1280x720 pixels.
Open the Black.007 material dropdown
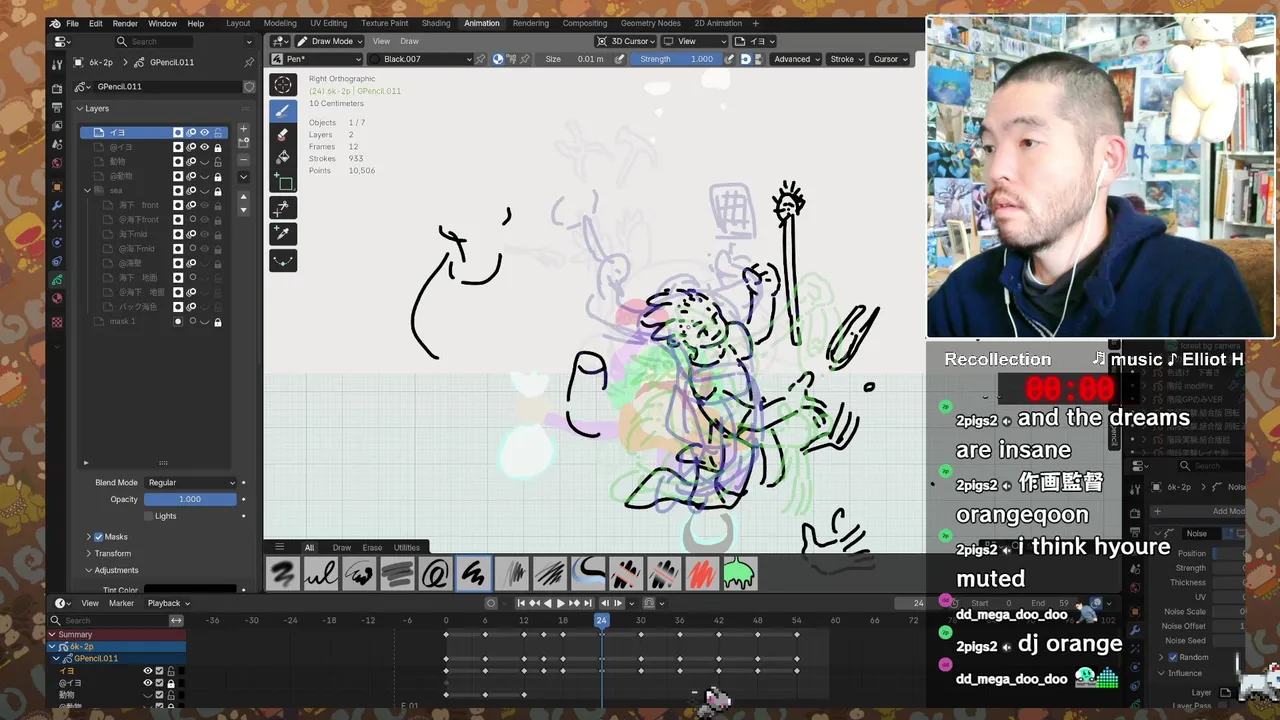pos(420,59)
